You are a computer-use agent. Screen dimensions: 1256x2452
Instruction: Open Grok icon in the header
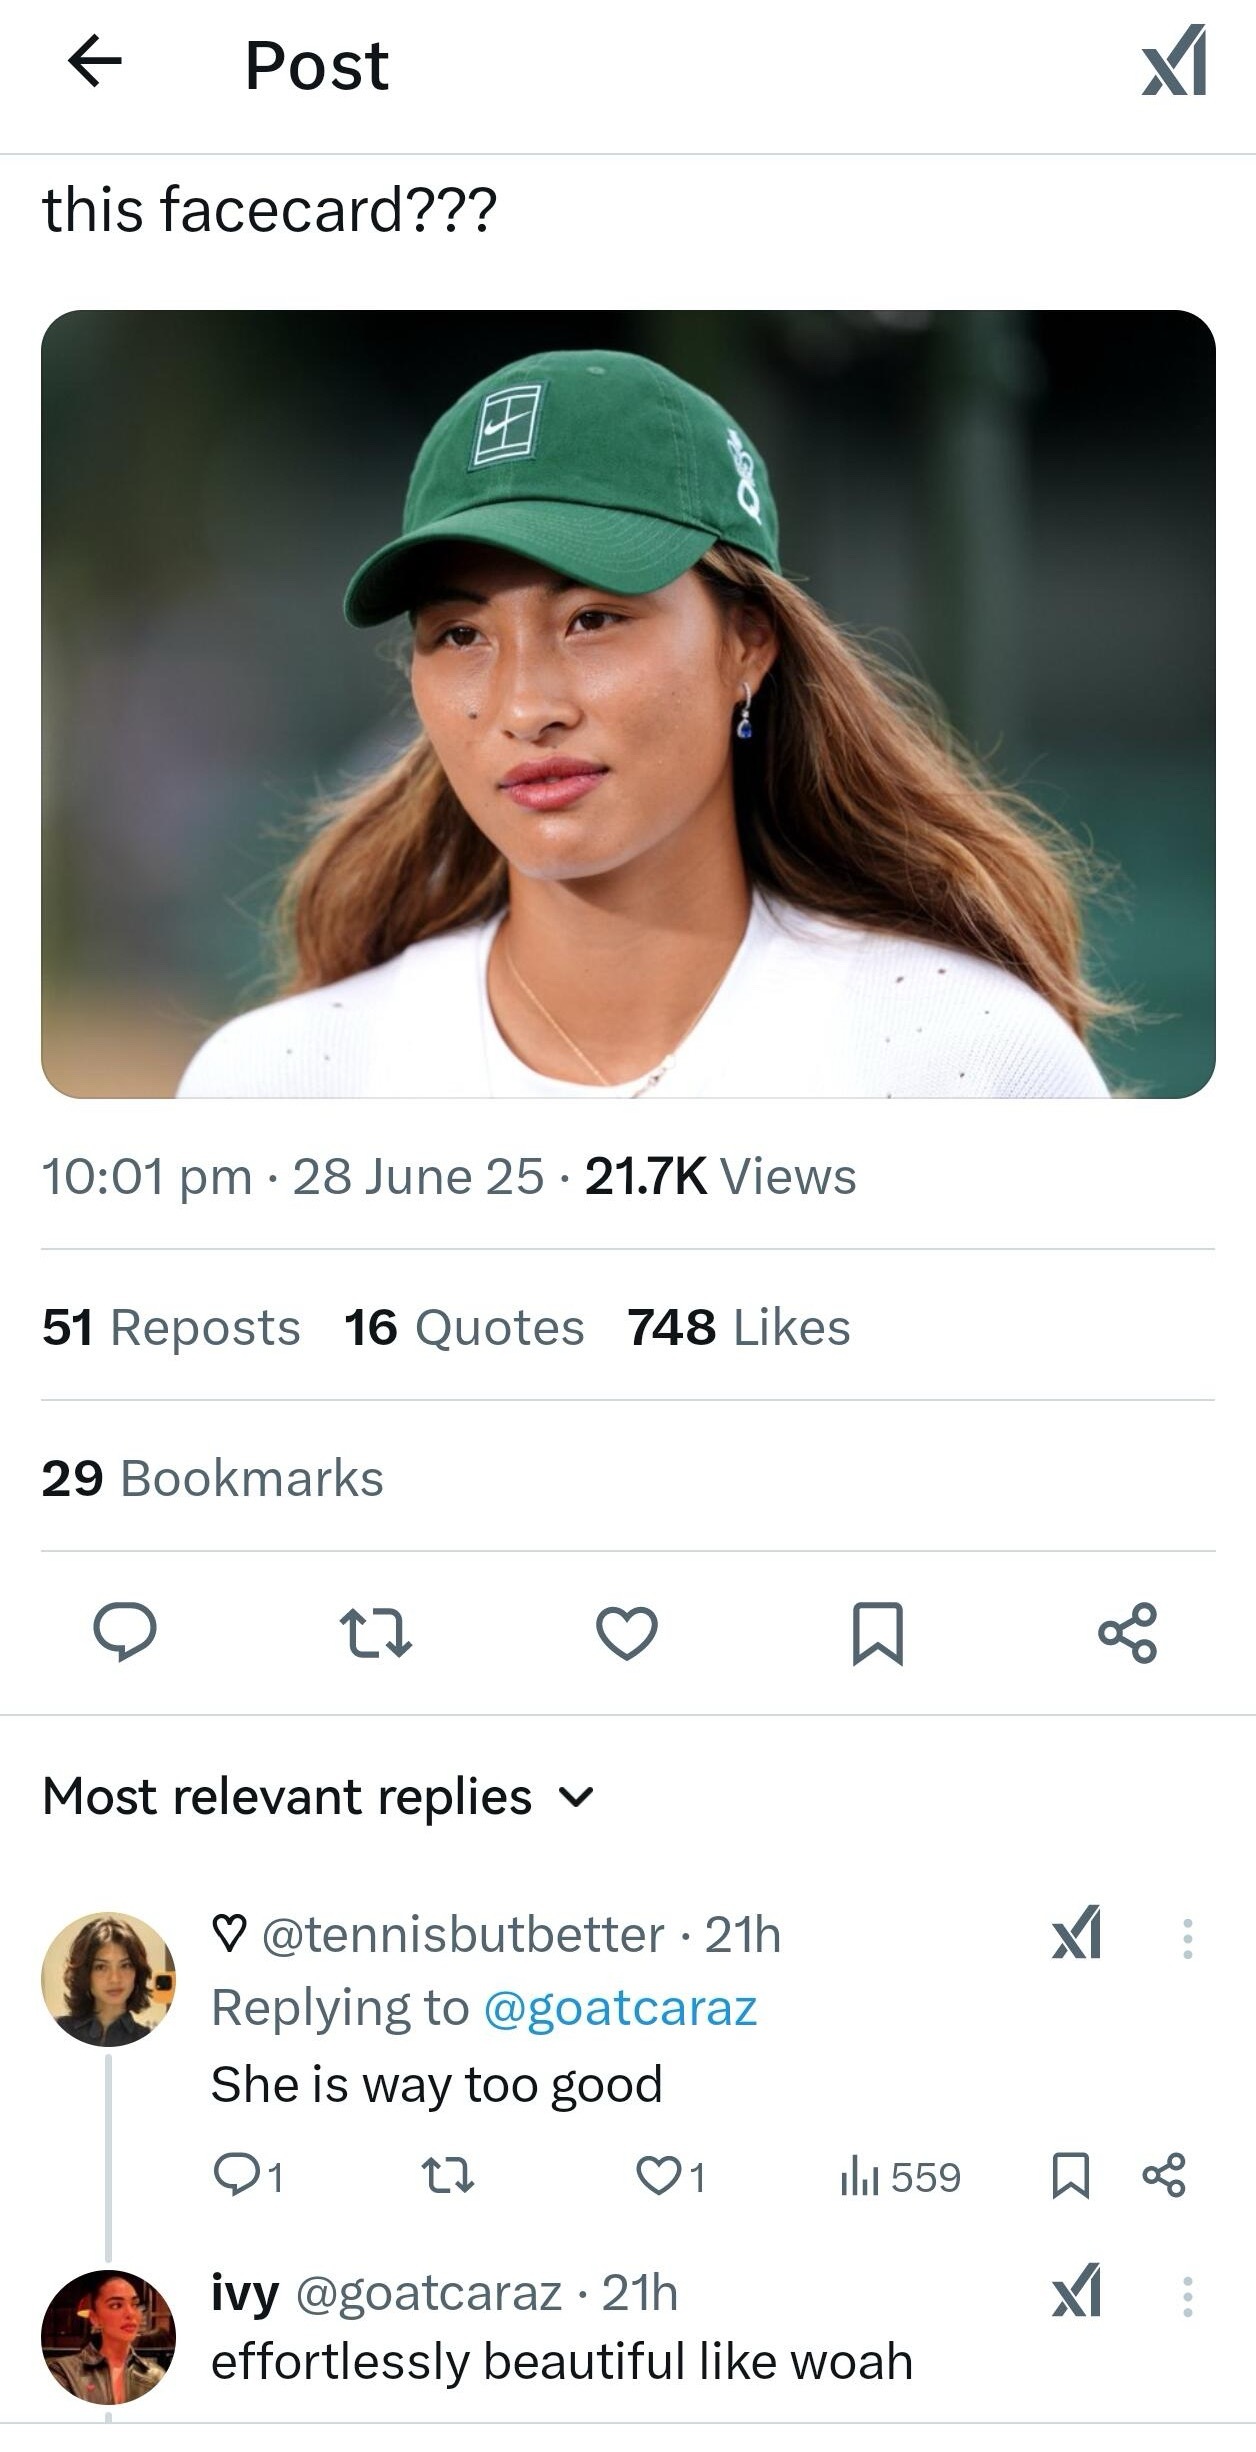click(x=1174, y=63)
